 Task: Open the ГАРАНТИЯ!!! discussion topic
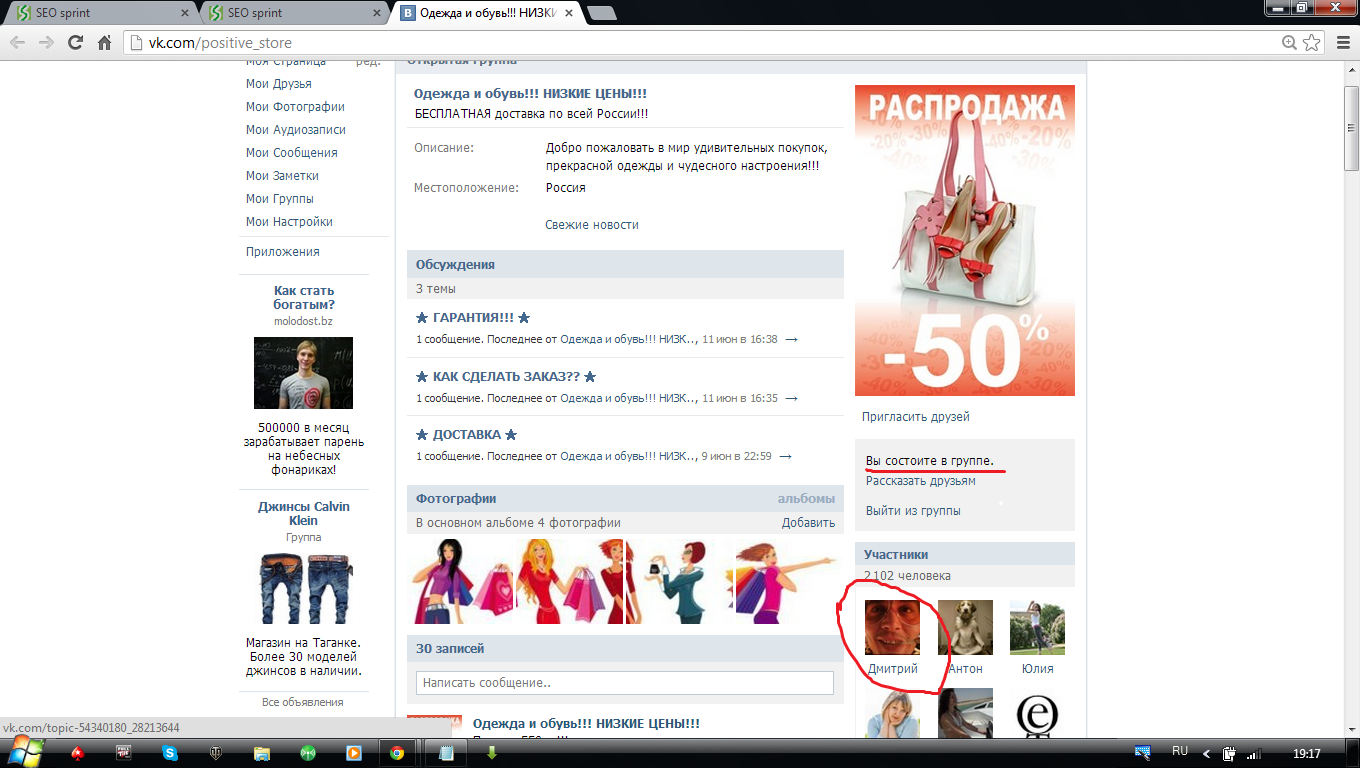tap(472, 318)
